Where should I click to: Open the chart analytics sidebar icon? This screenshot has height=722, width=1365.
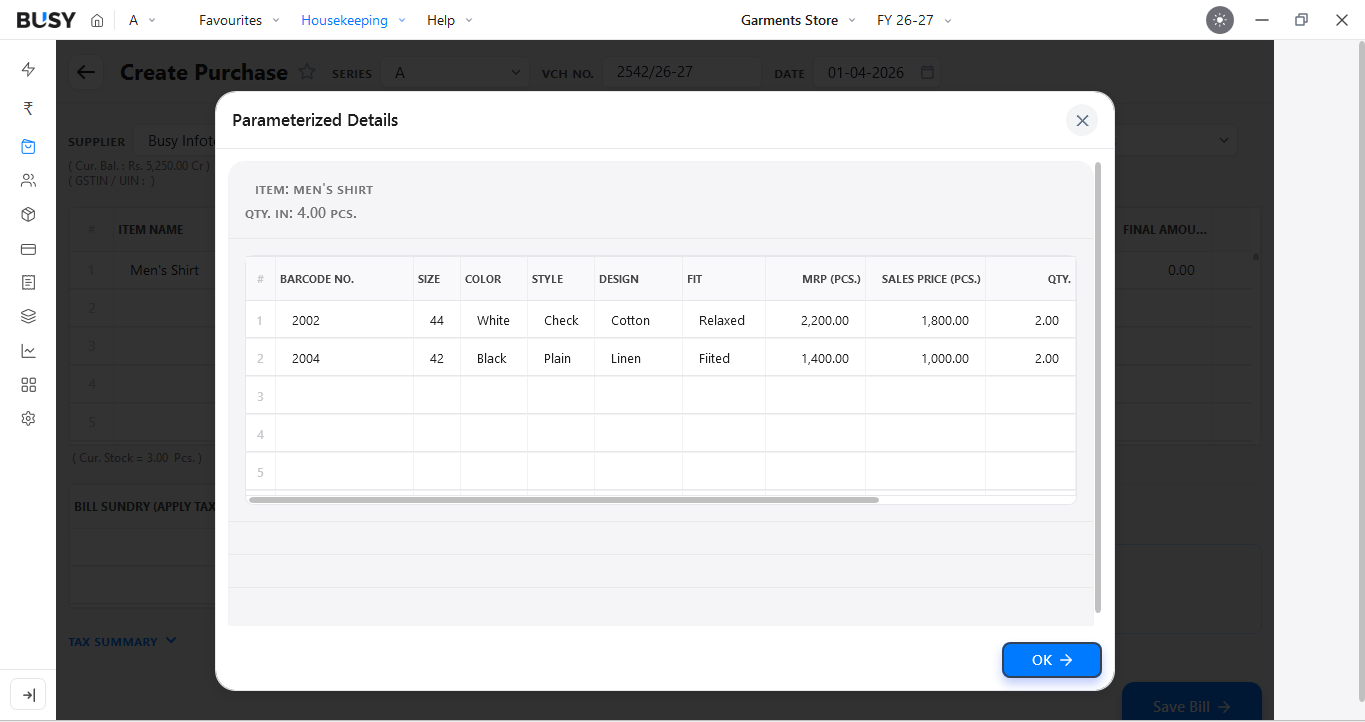coord(28,351)
